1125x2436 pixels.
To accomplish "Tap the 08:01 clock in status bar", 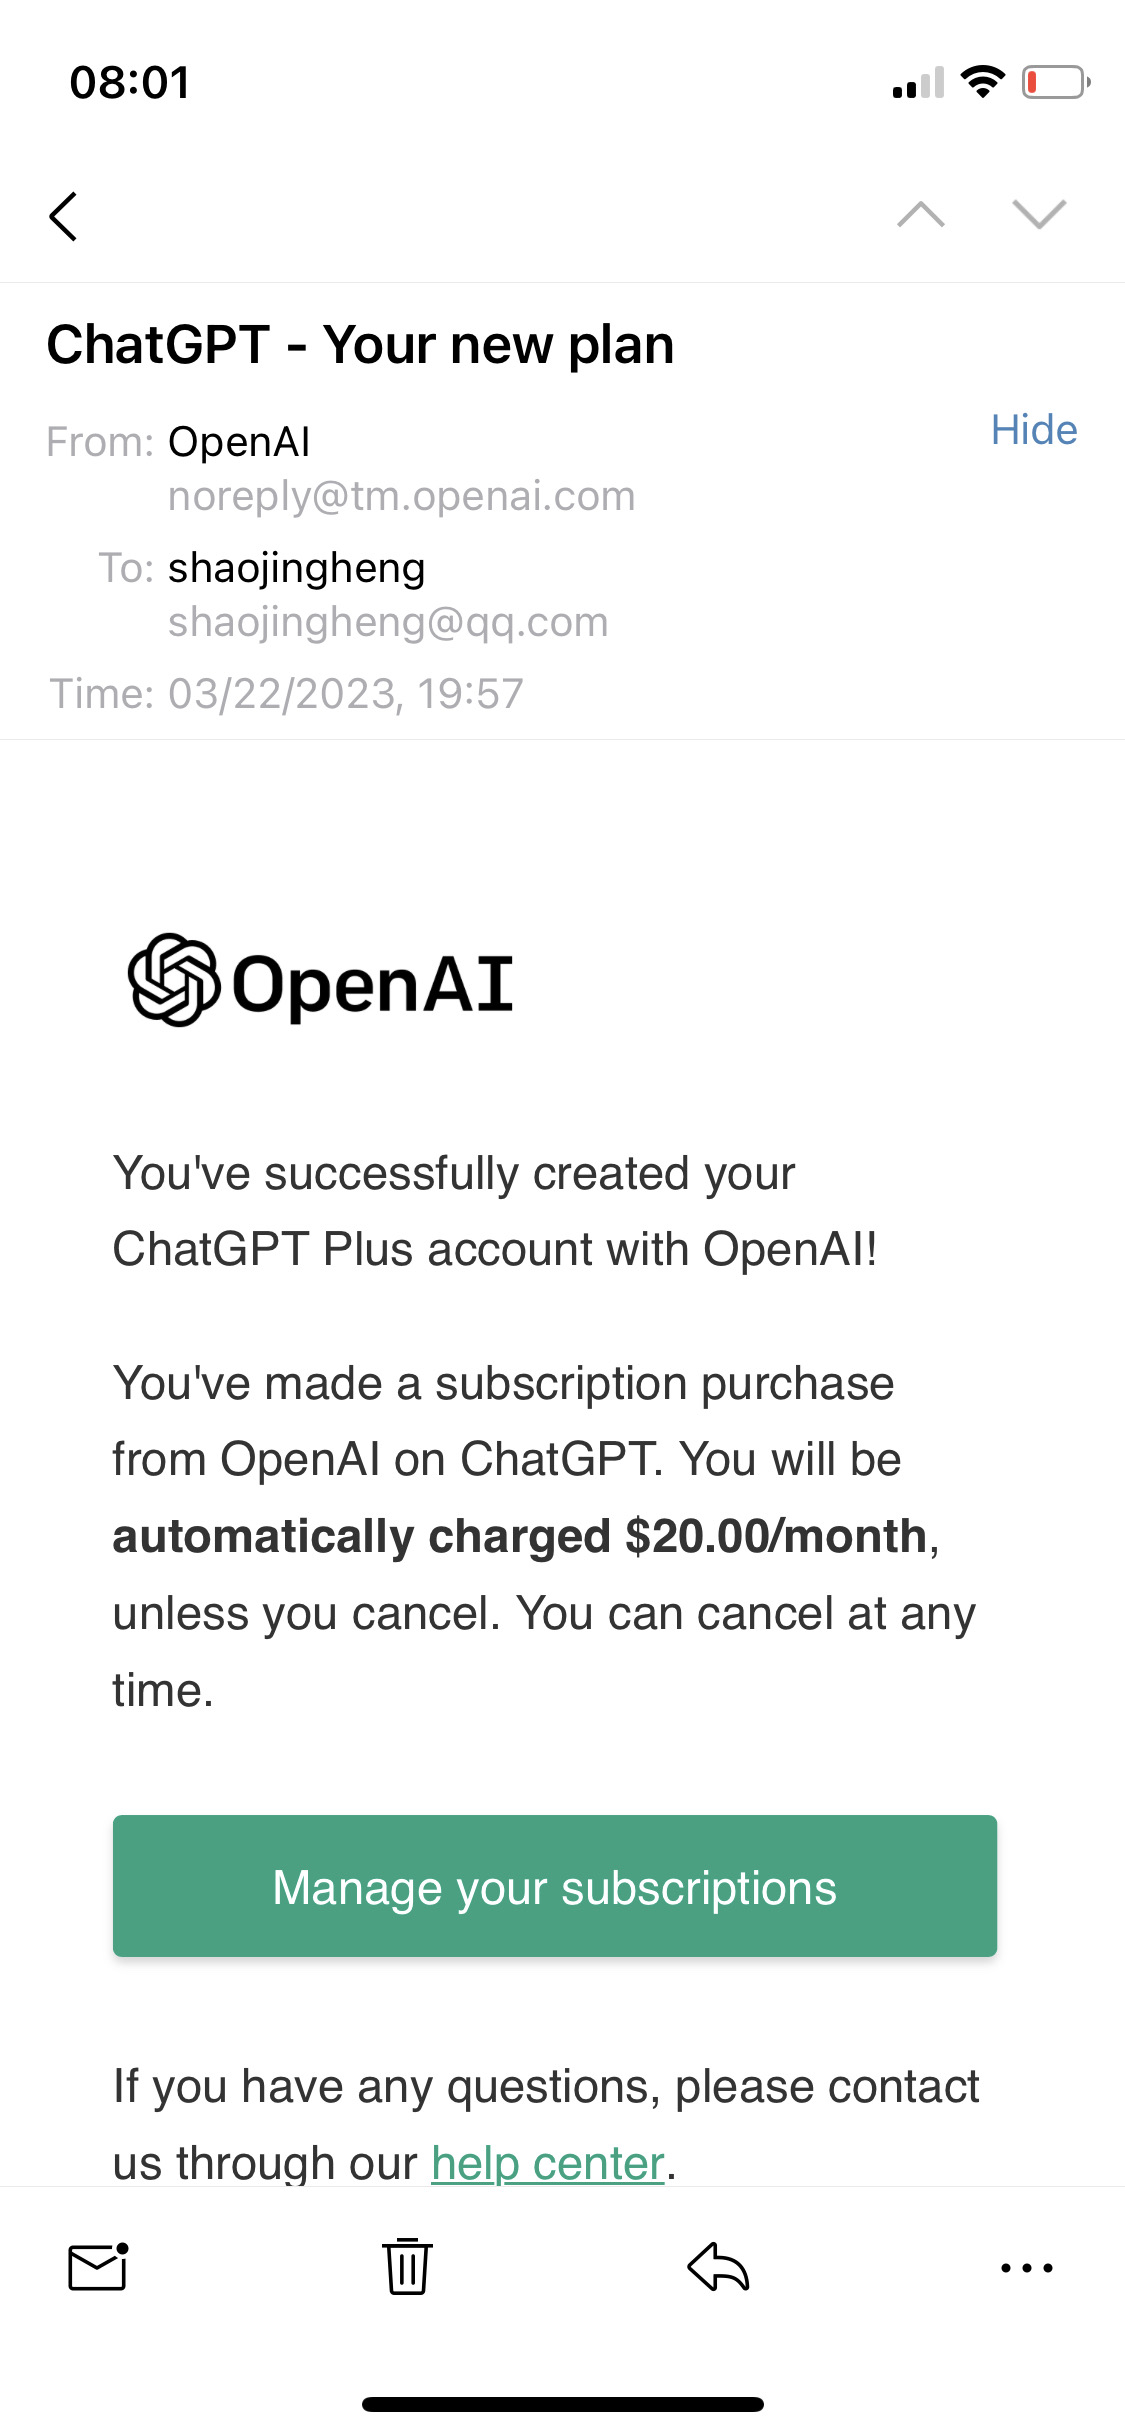I will coord(130,82).
